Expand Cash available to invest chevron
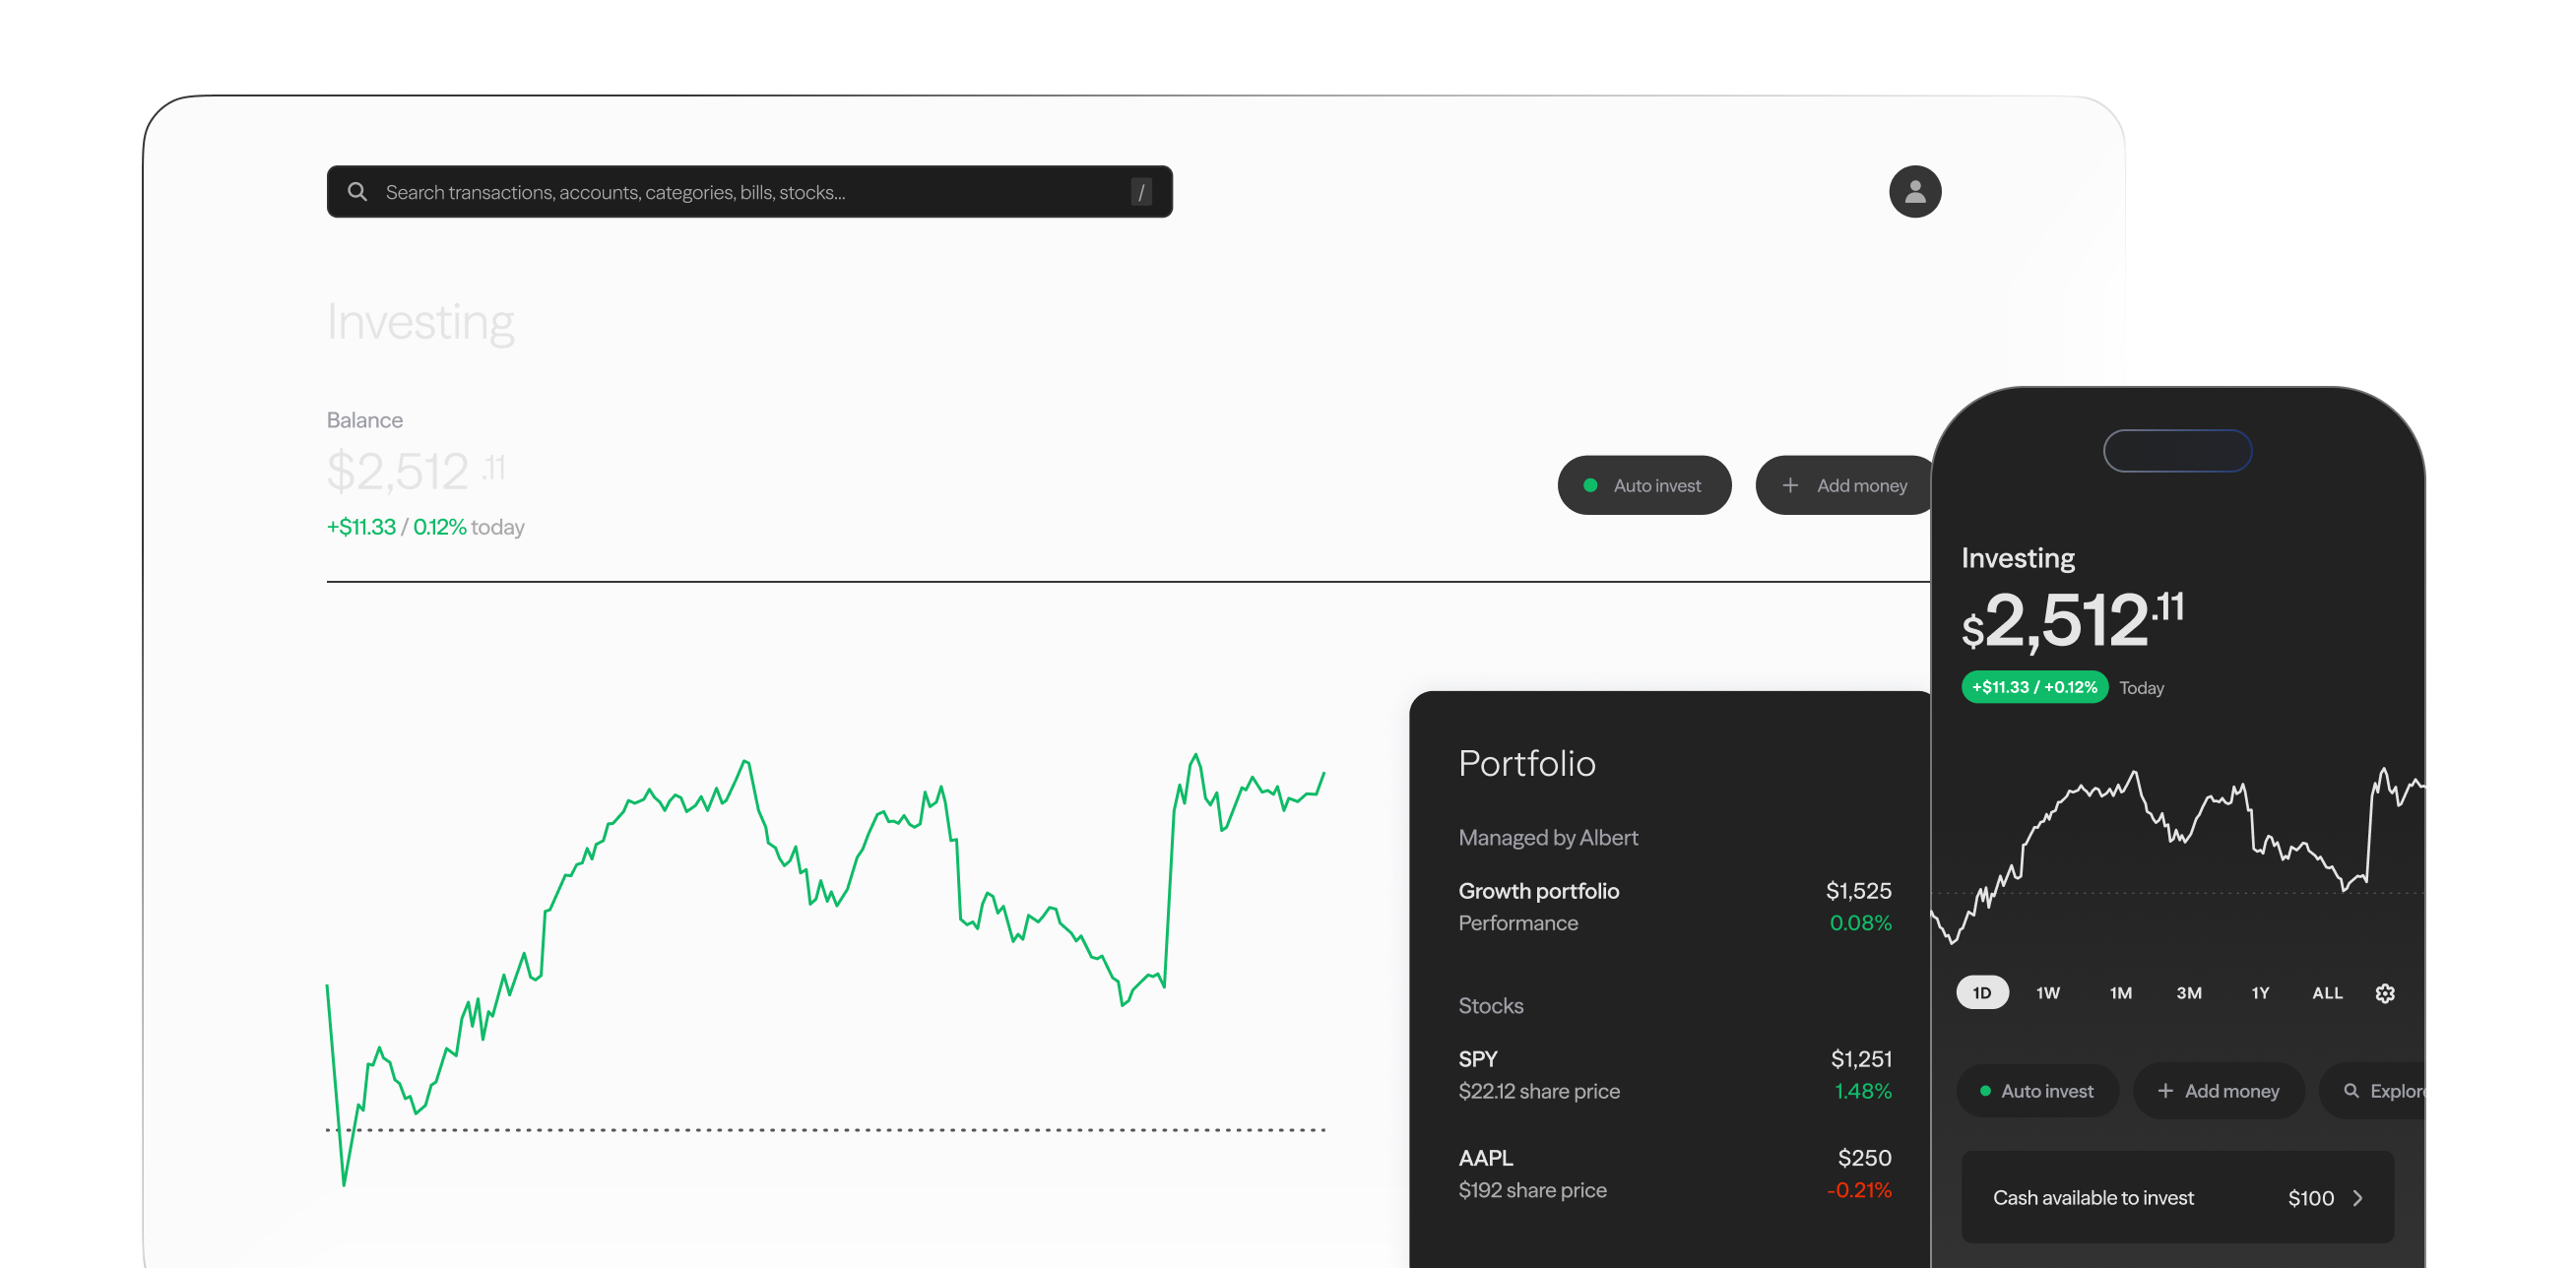 pyautogui.click(x=2357, y=1197)
